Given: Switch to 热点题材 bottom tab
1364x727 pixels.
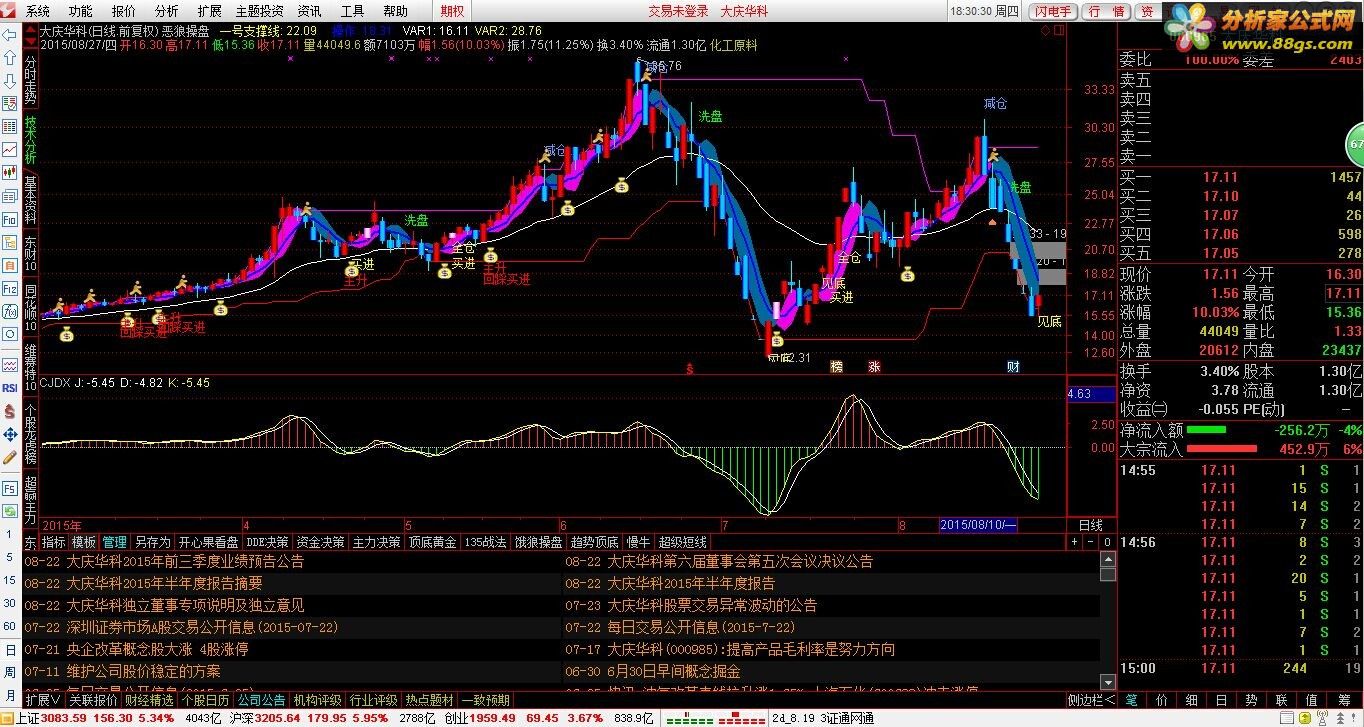Looking at the screenshot, I should click(429, 700).
